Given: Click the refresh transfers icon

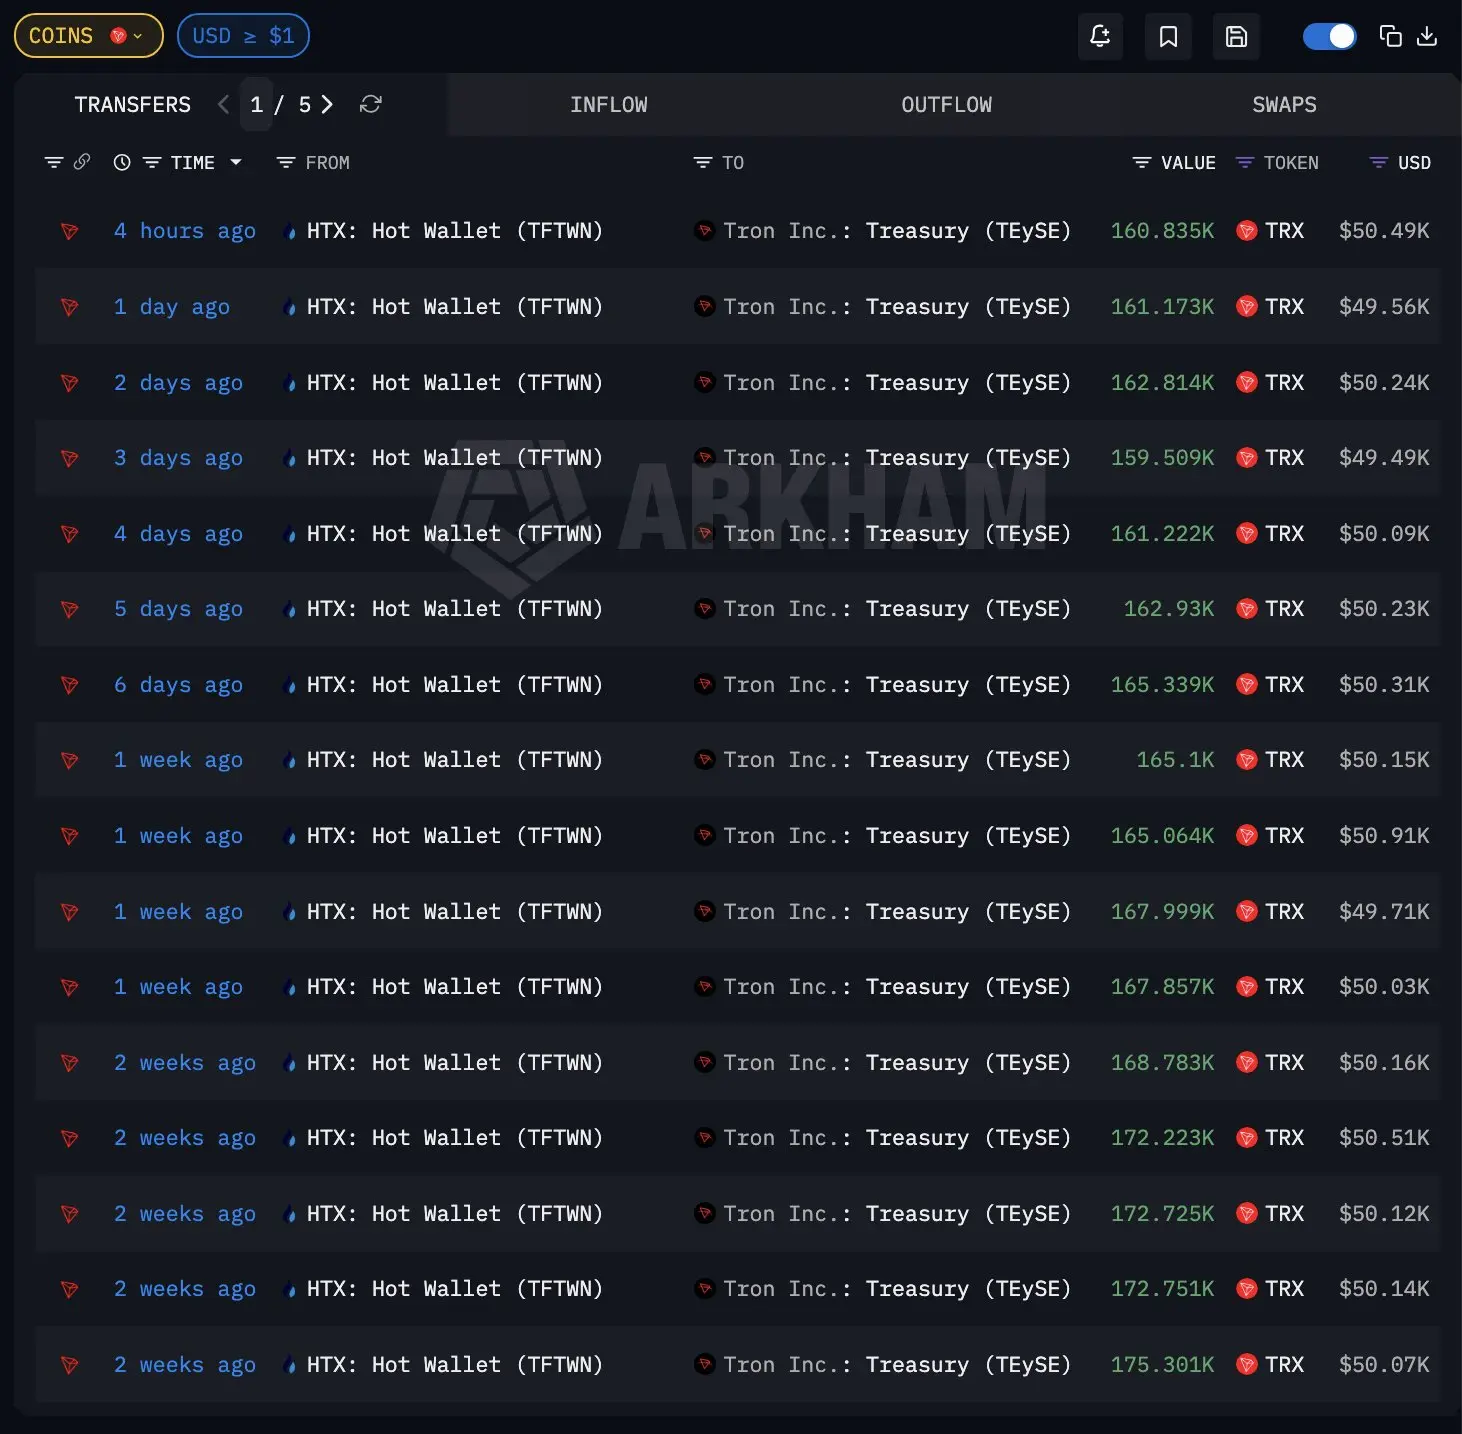Looking at the screenshot, I should pyautogui.click(x=371, y=104).
